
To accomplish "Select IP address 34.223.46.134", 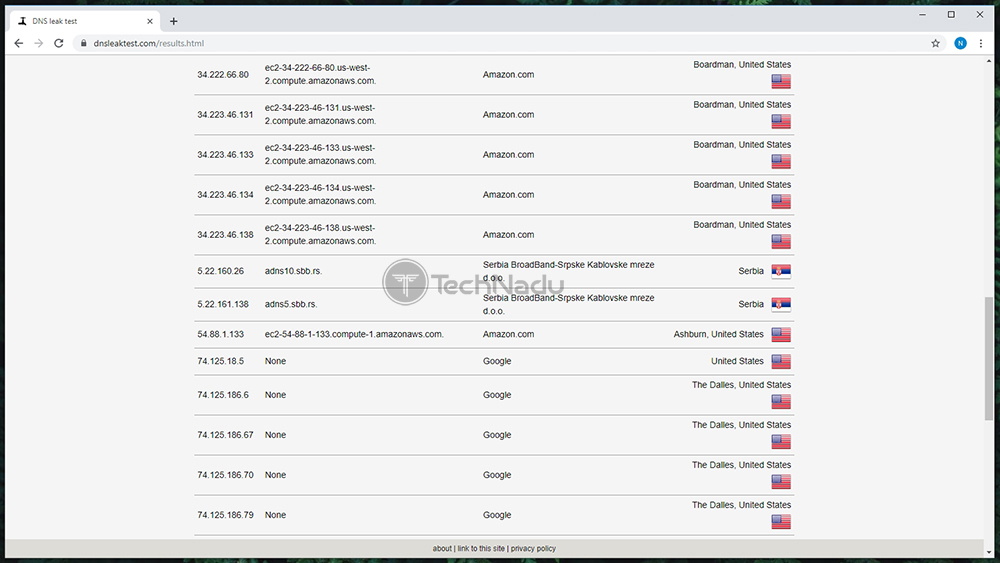I will [x=225, y=195].
